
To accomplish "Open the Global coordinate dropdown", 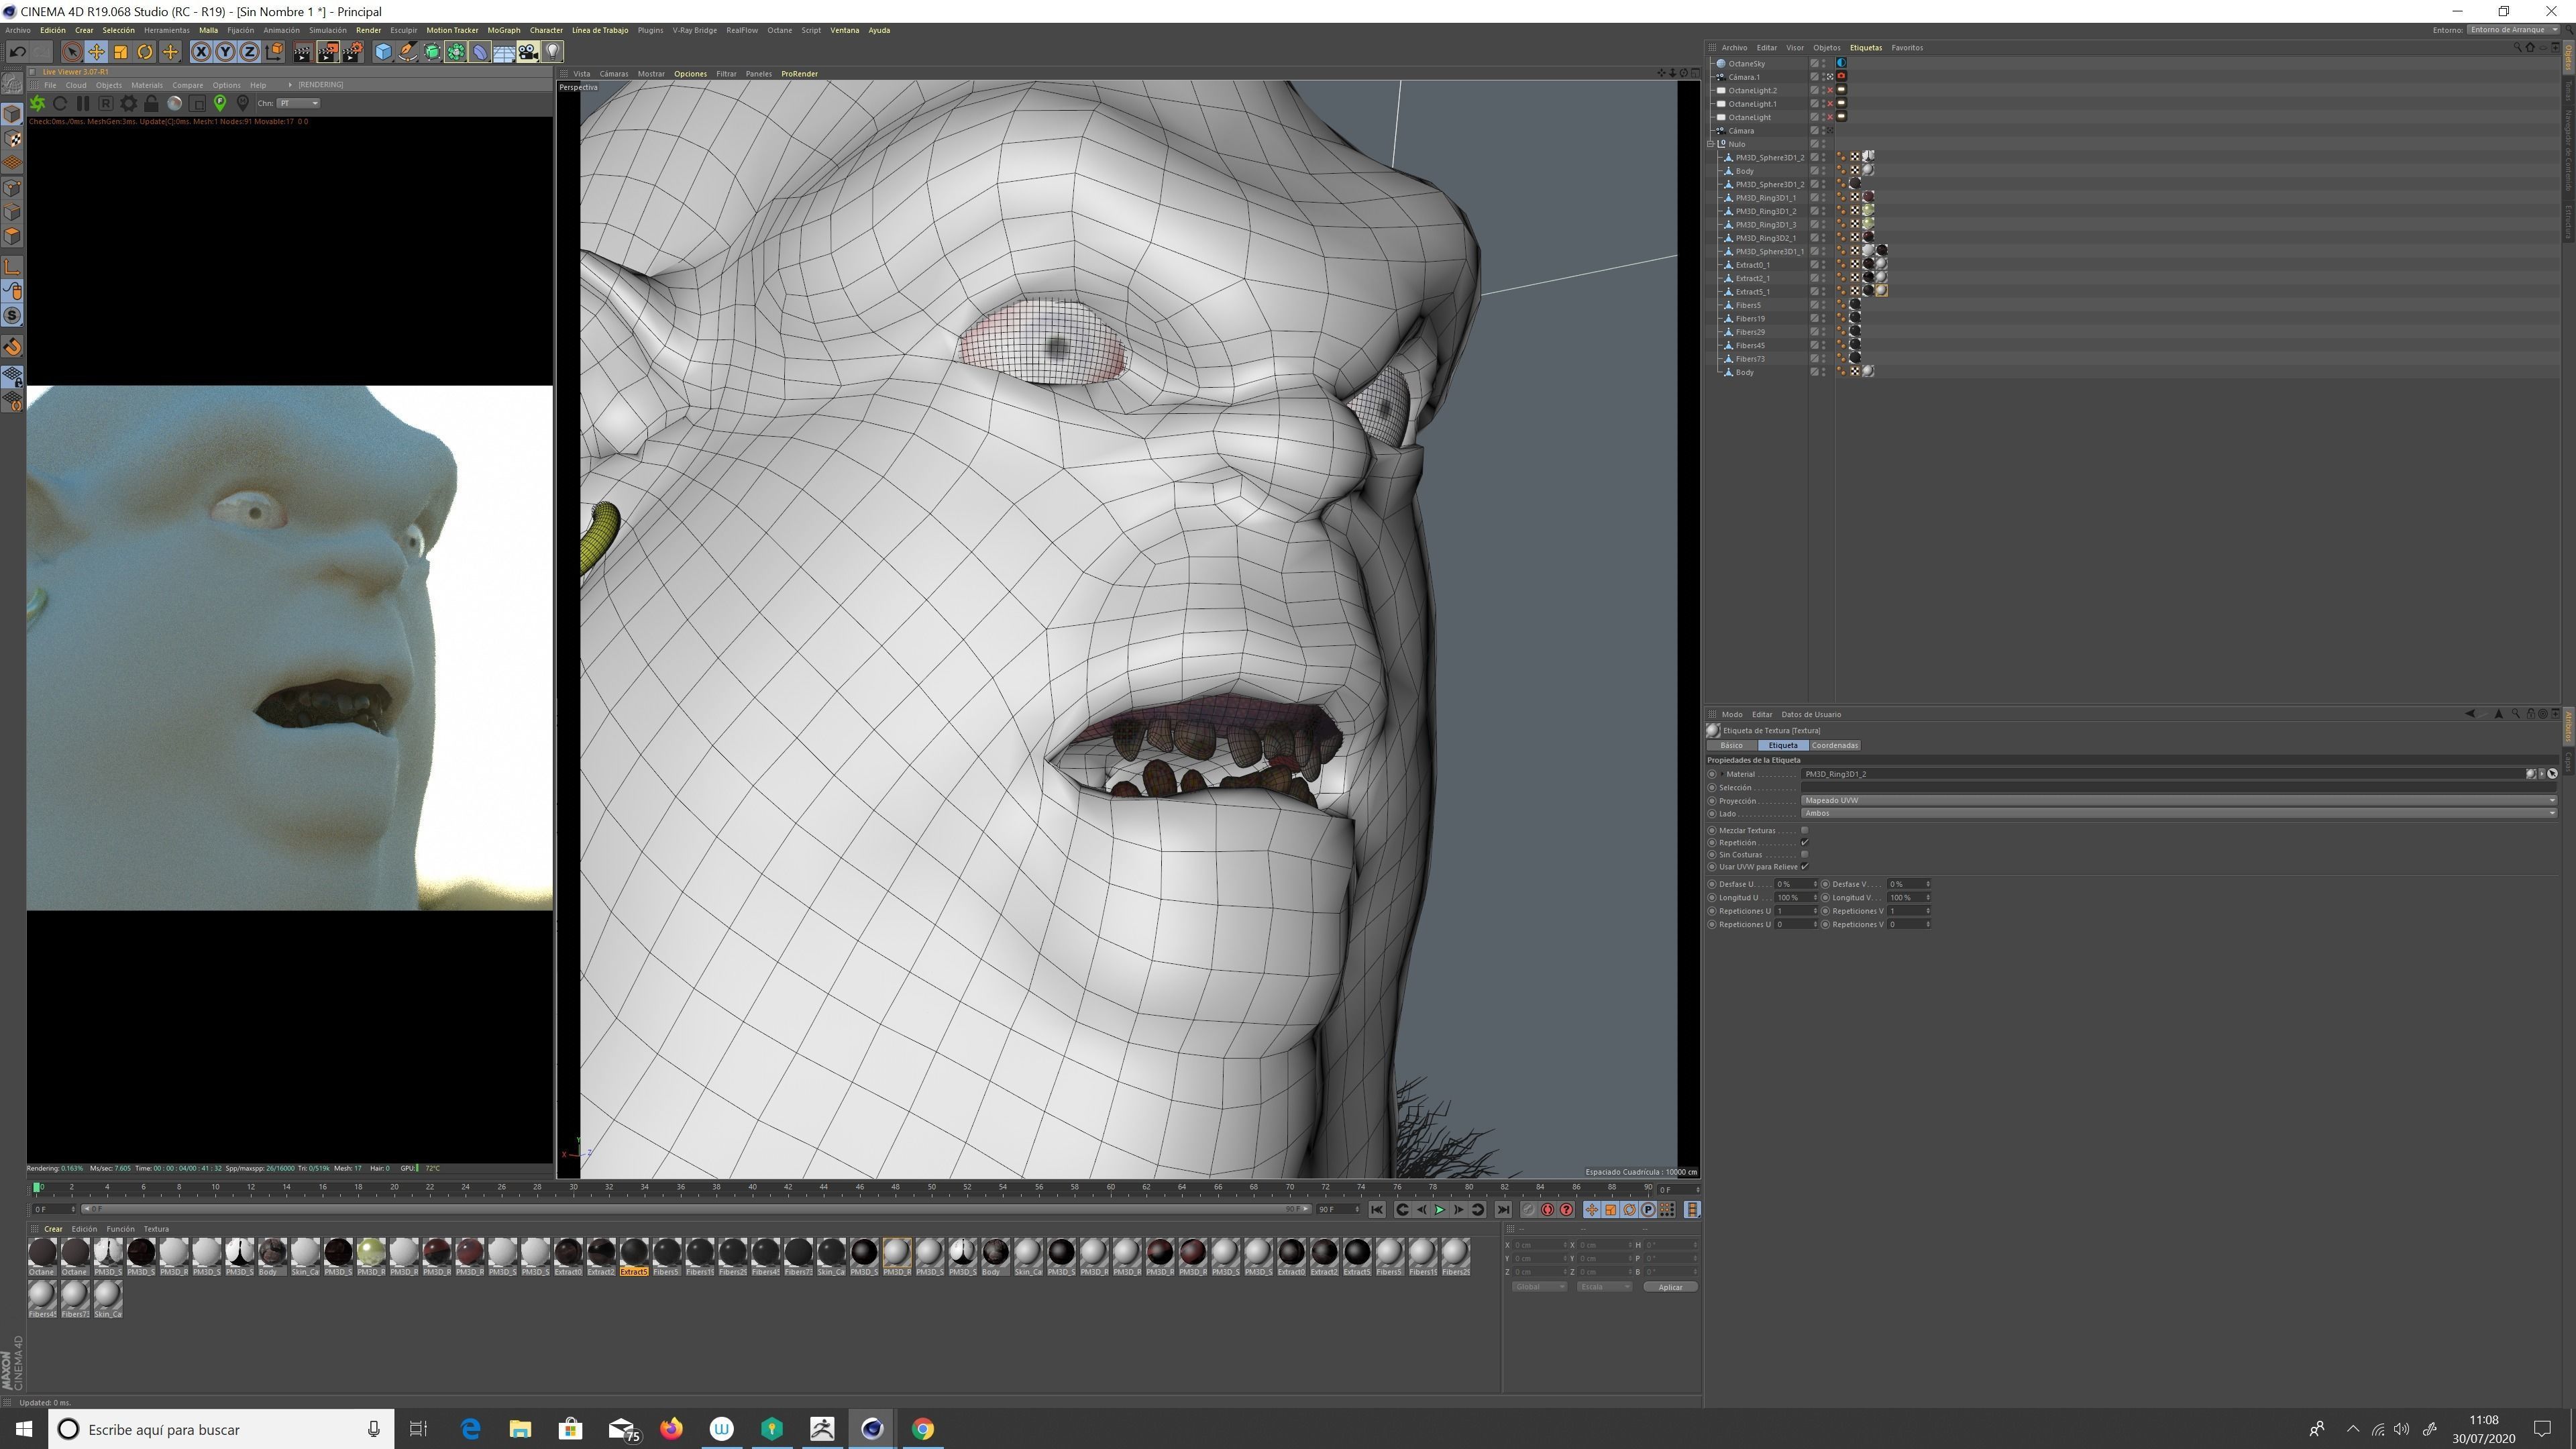I will point(1539,1287).
